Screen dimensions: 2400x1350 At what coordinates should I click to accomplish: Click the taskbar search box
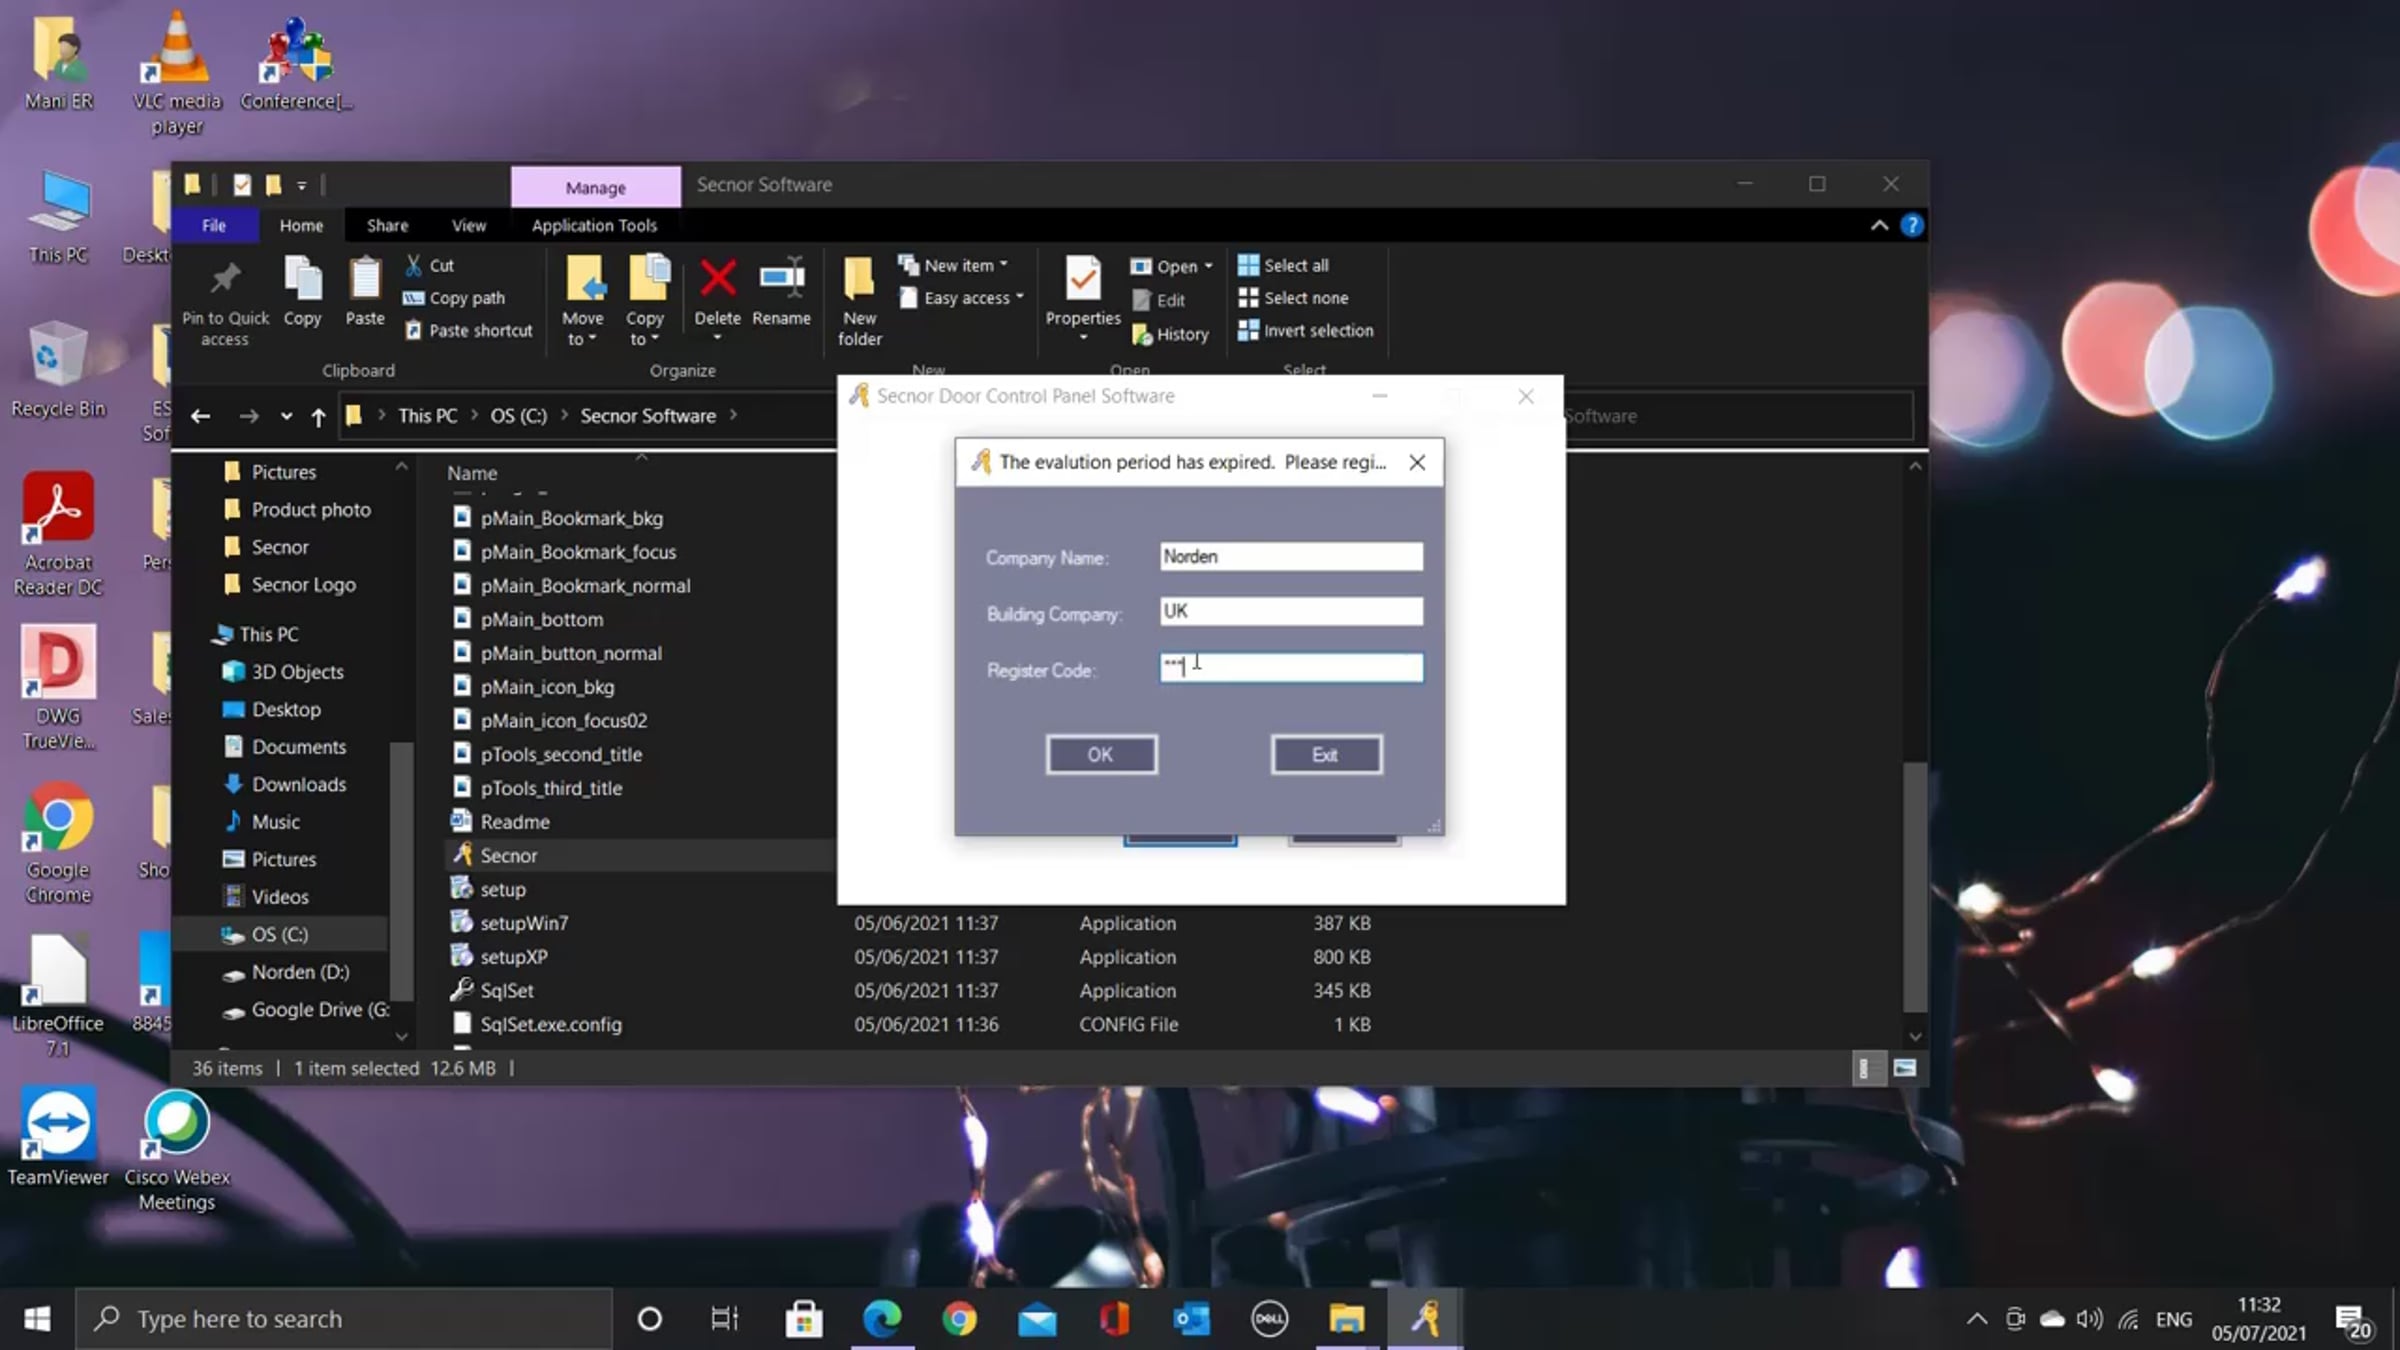point(344,1319)
